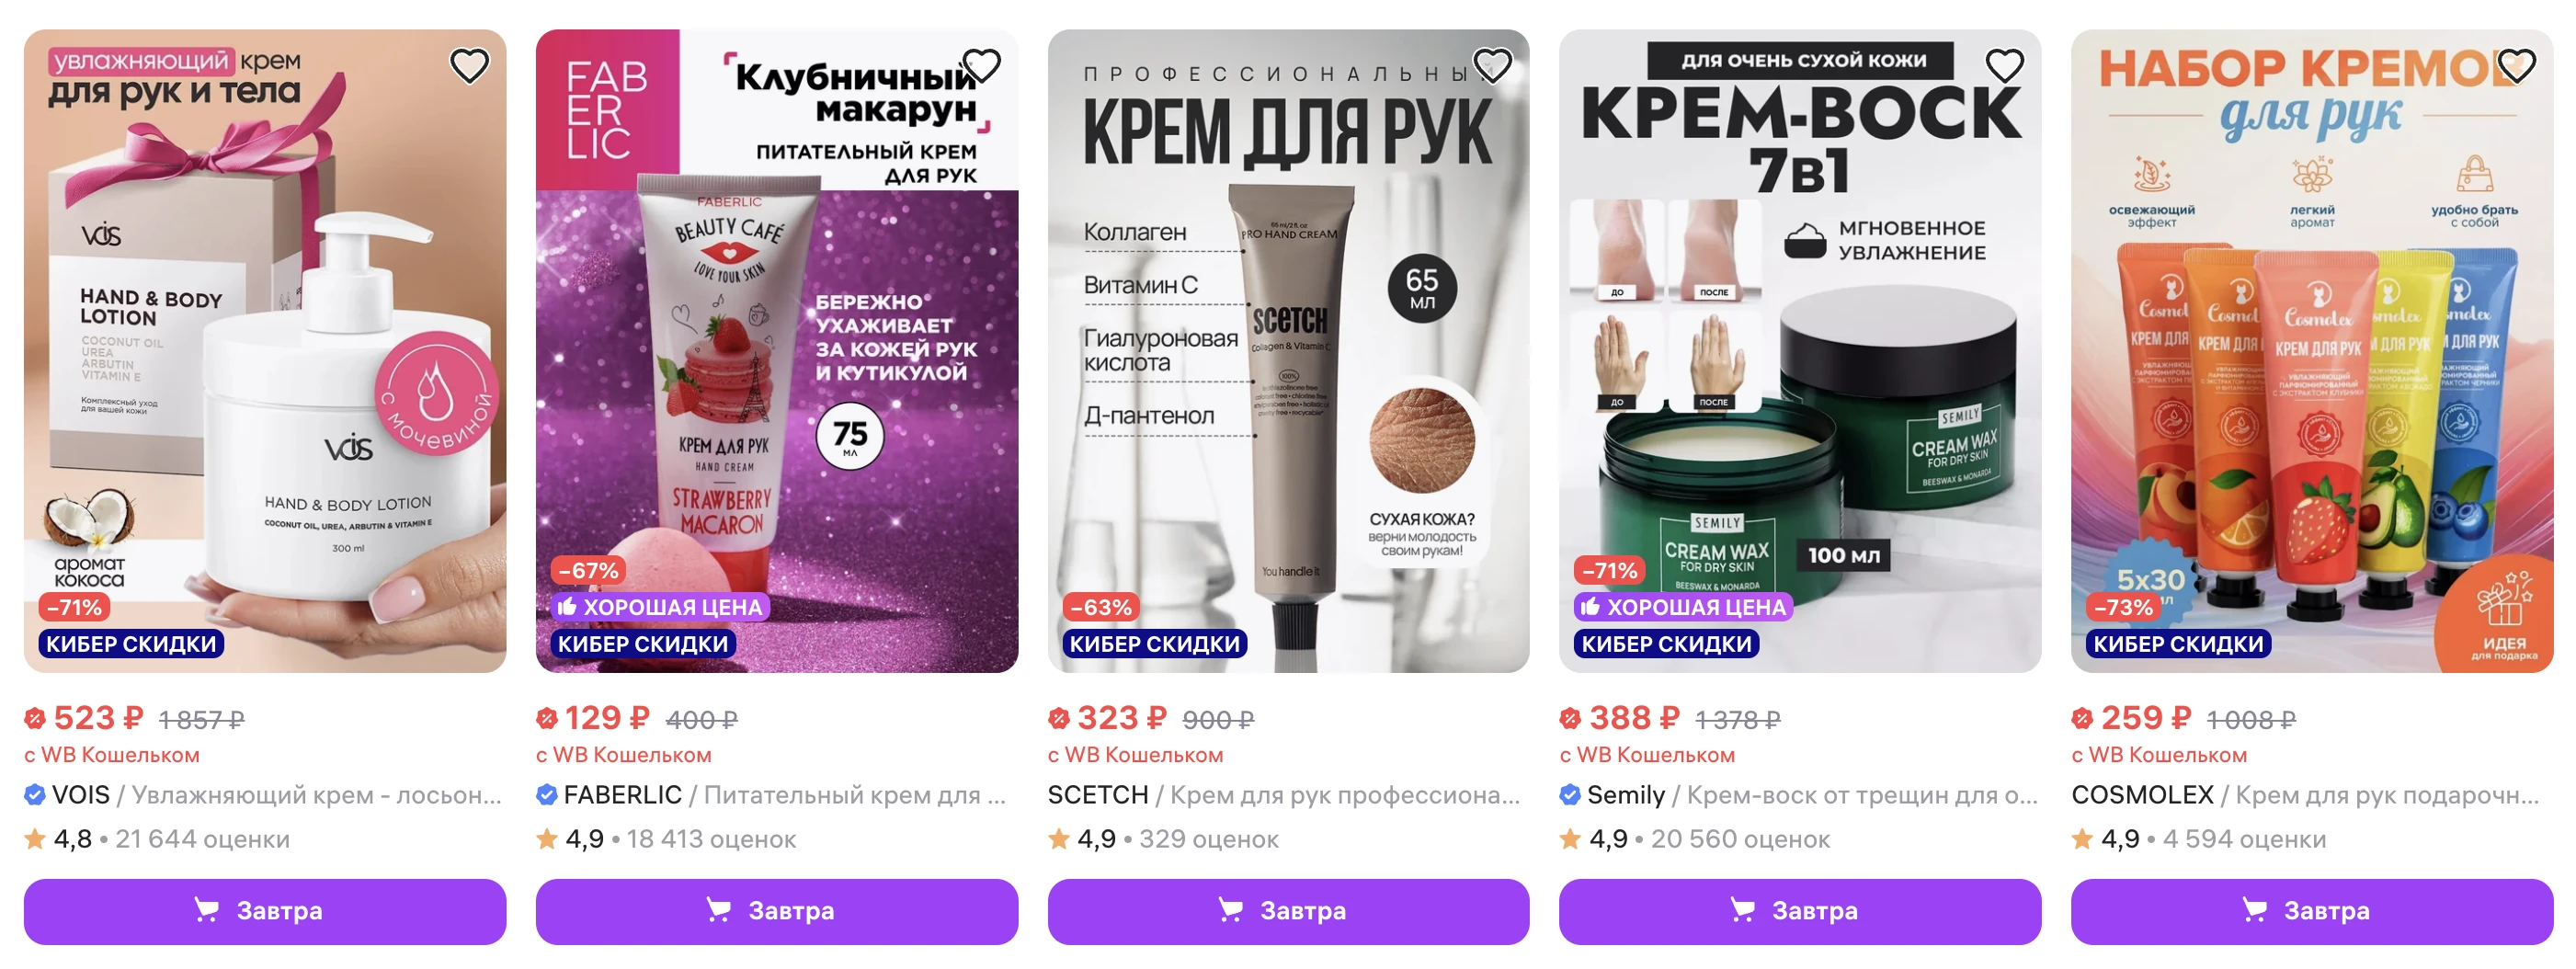Click verified badge beside VOIS brand name

pyautogui.click(x=35, y=795)
